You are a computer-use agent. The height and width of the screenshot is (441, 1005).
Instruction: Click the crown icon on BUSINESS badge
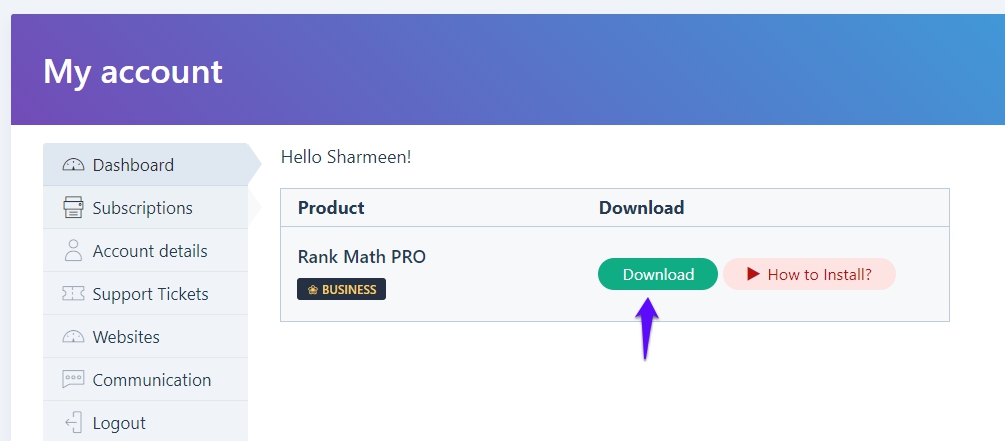312,290
